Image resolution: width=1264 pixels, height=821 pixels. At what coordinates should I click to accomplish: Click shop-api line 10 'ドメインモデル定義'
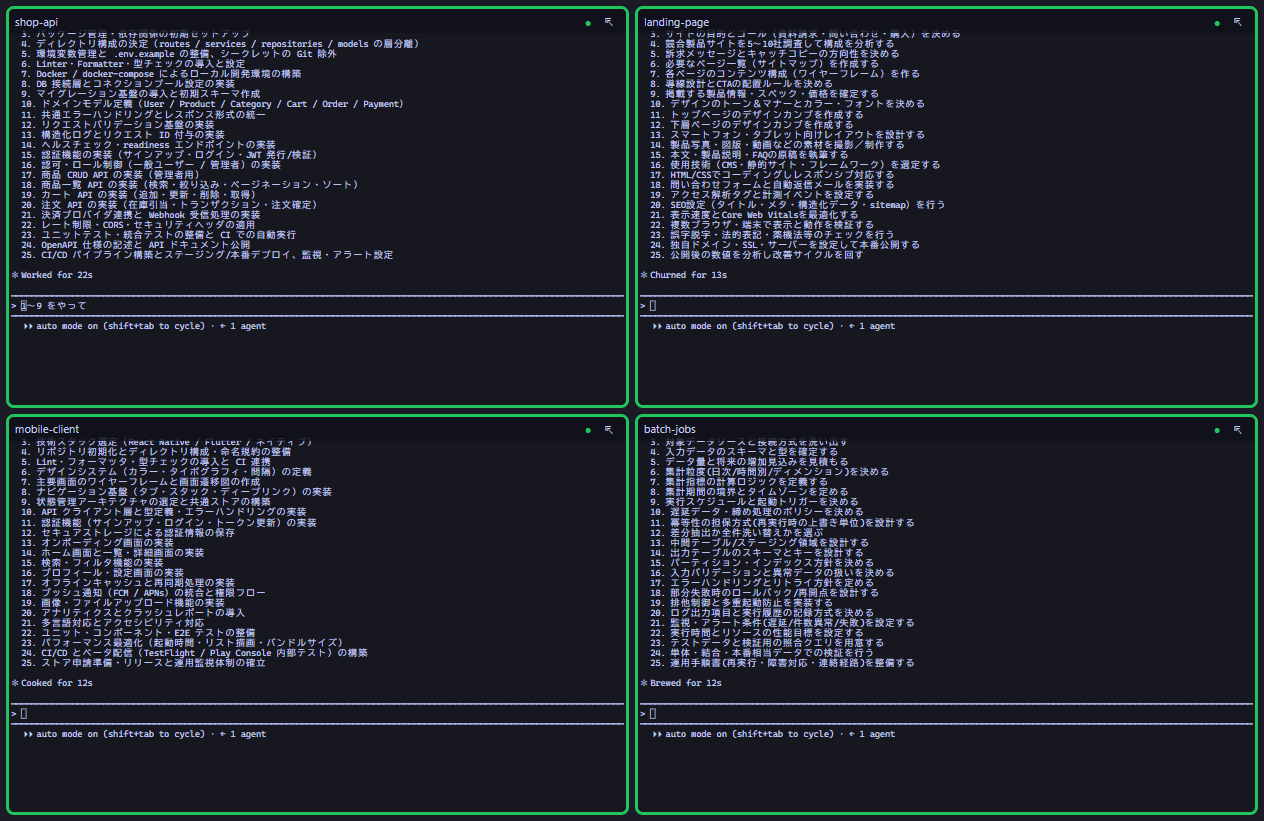click(212, 104)
